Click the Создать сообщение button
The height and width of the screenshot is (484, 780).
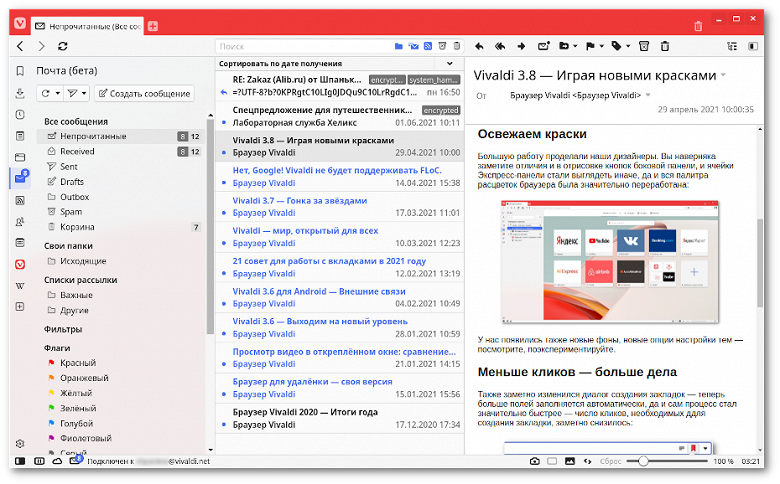click(x=144, y=94)
